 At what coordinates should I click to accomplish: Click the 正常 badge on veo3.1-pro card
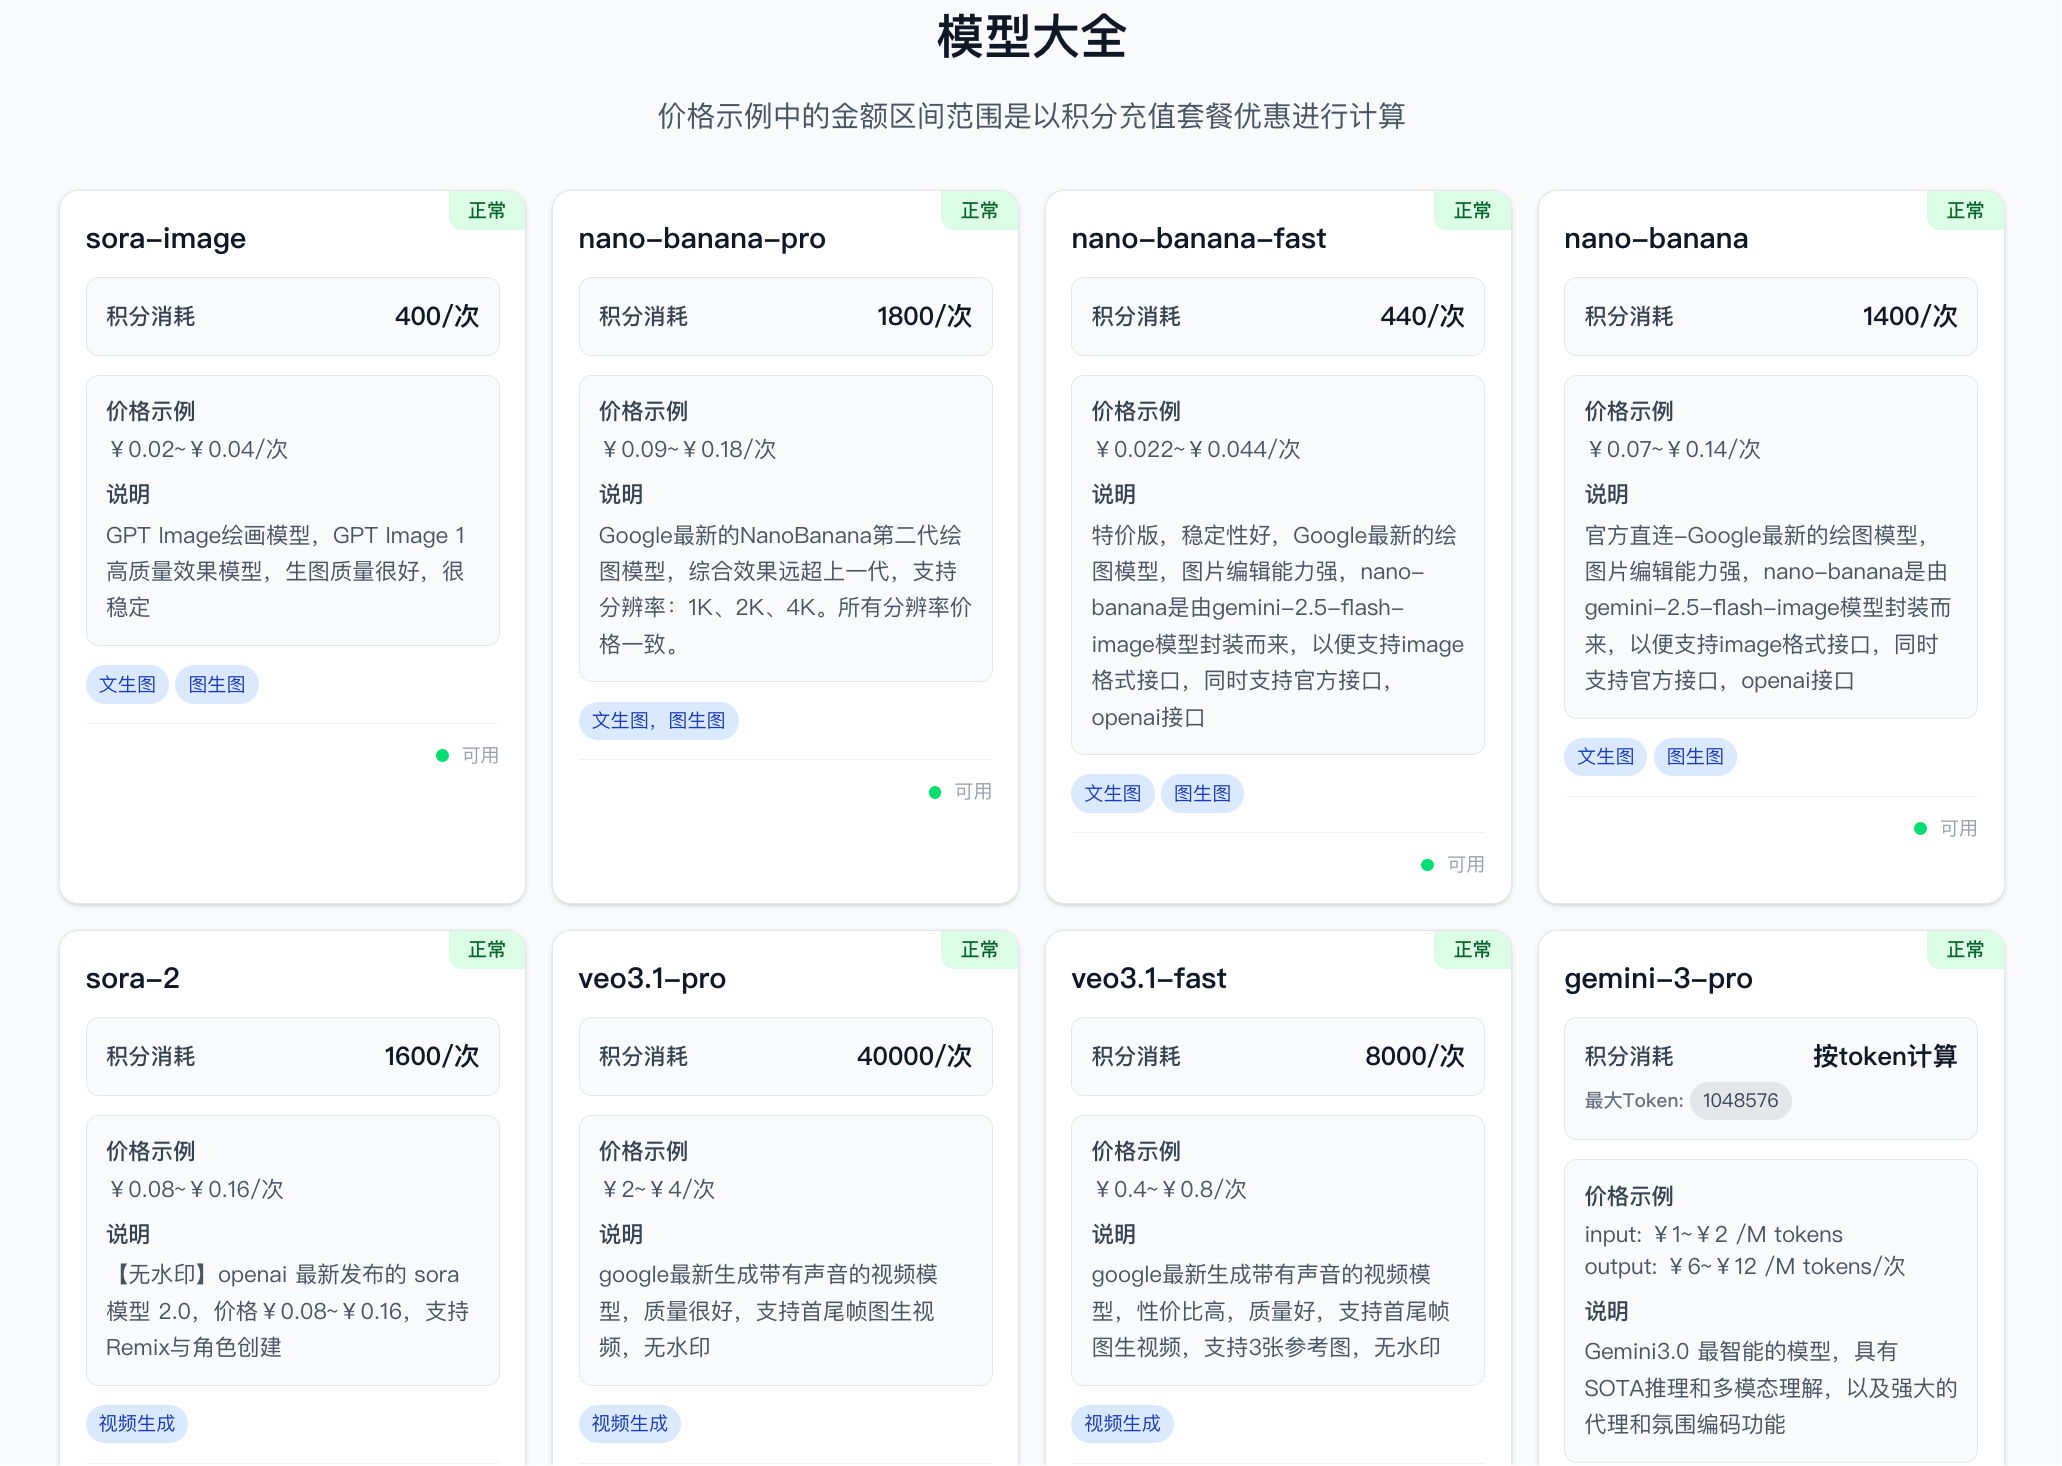(x=979, y=950)
